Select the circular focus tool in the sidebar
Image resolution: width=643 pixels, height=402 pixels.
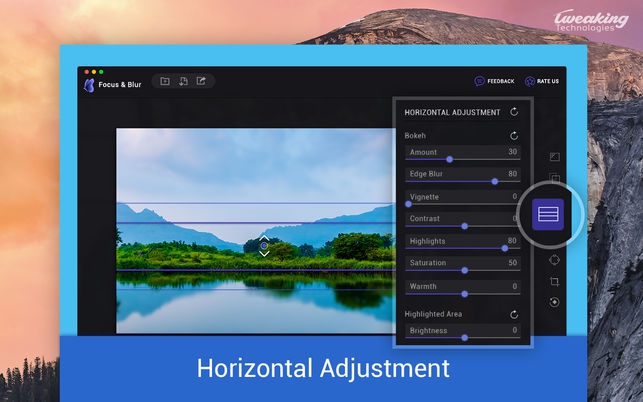click(554, 260)
